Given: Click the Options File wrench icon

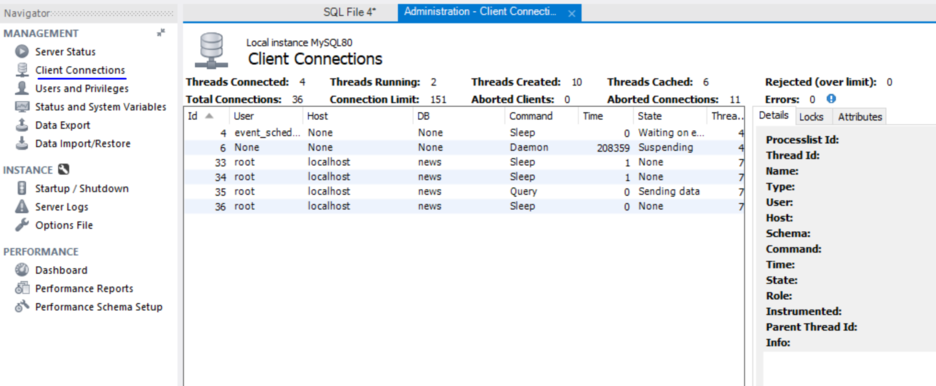Looking at the screenshot, I should (x=22, y=226).
